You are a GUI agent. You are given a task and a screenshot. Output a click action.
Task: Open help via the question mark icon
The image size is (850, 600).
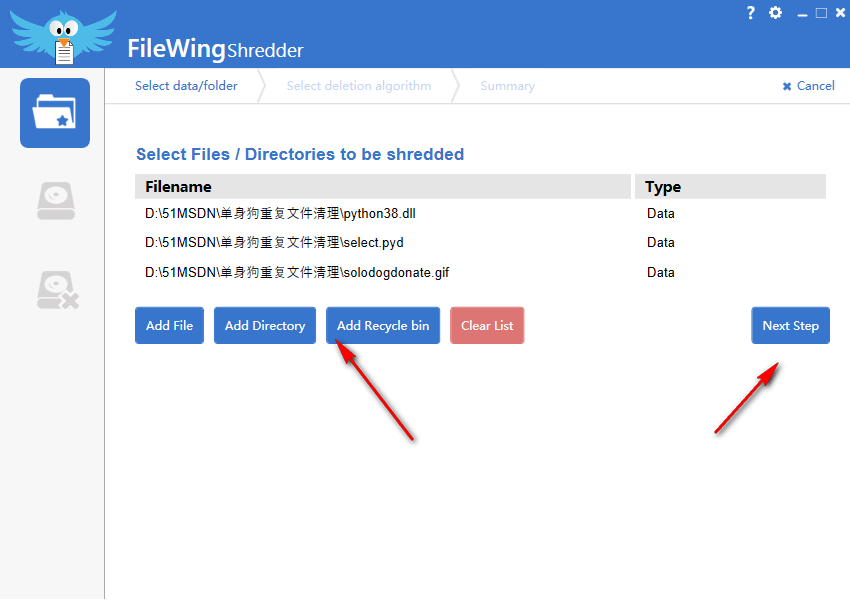coord(751,13)
